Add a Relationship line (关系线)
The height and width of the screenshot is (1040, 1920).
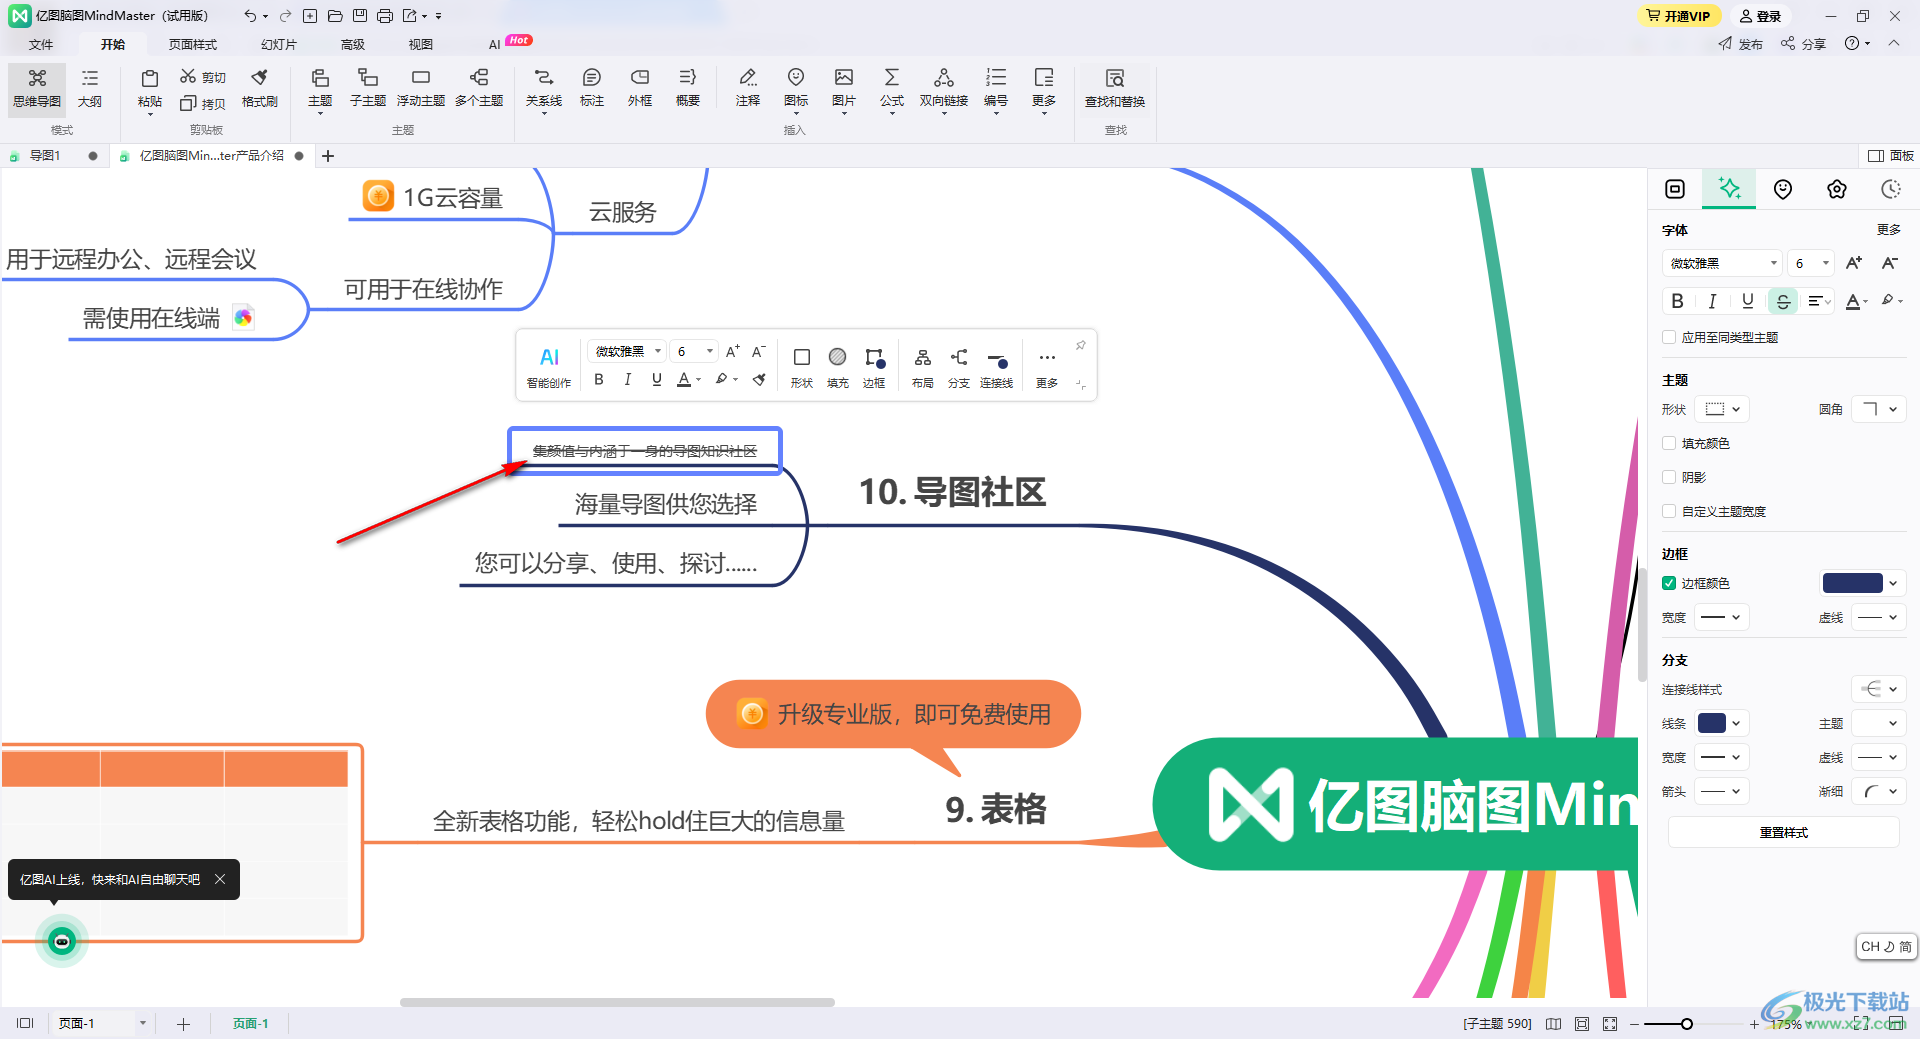point(543,88)
